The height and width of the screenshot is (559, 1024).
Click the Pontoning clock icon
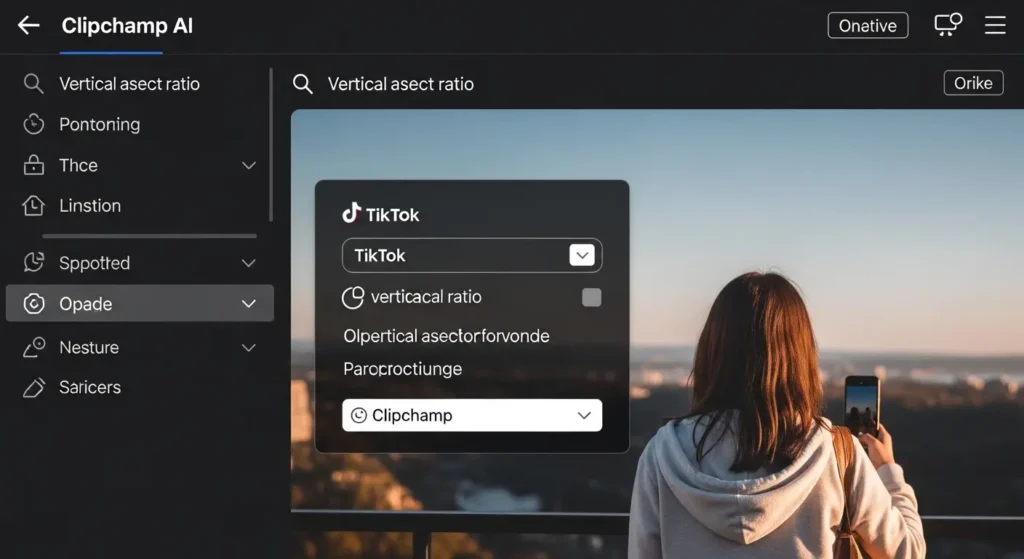(34, 124)
